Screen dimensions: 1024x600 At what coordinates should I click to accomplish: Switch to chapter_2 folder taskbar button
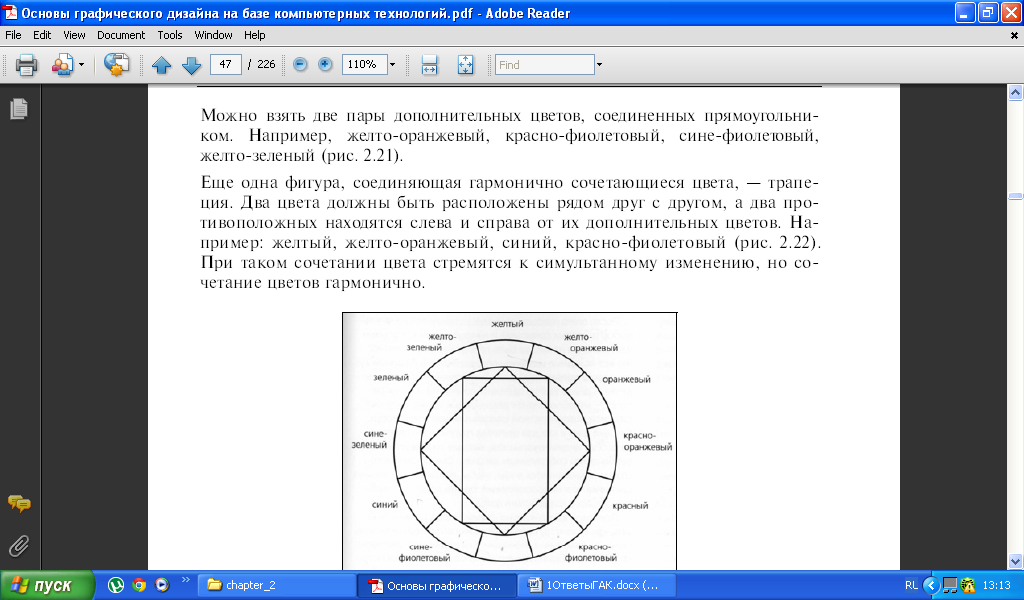pos(277,585)
